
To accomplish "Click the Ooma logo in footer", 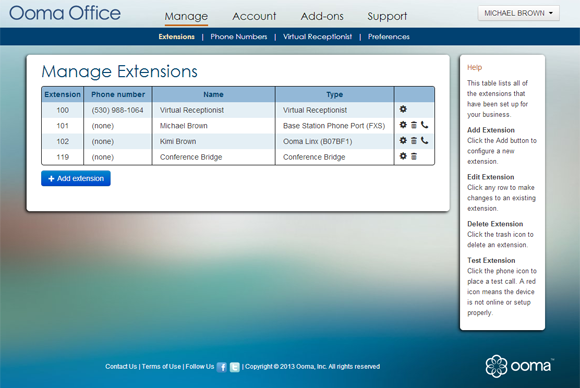I will coord(519,366).
